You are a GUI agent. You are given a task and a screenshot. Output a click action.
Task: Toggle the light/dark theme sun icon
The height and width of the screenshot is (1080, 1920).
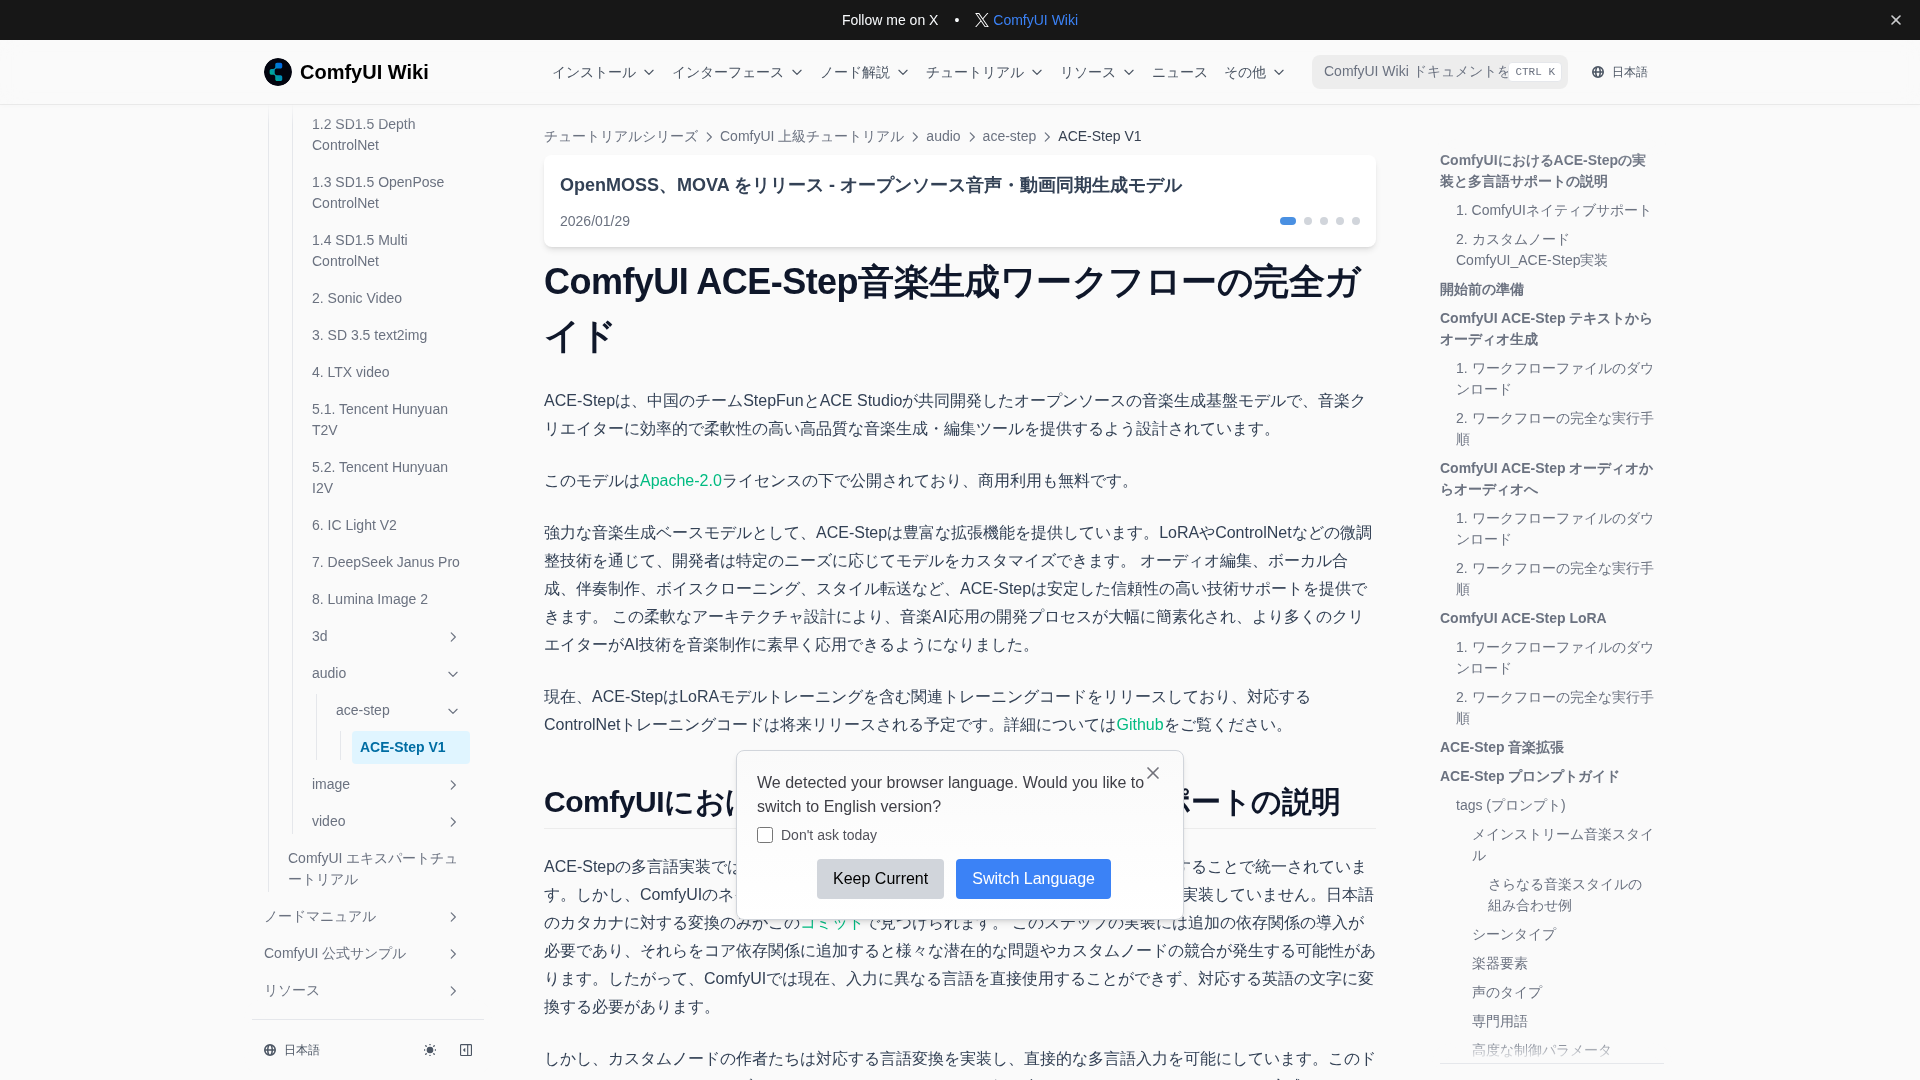[x=430, y=1050]
